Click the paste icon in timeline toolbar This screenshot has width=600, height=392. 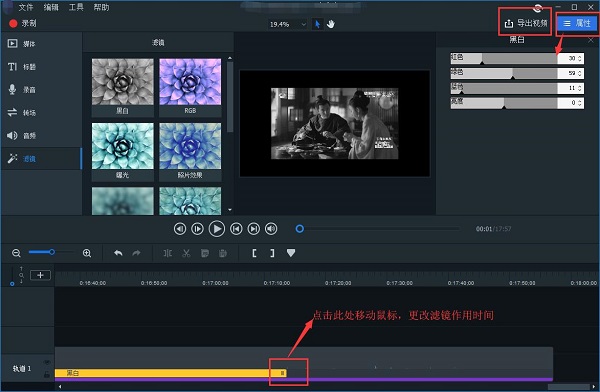pos(223,253)
